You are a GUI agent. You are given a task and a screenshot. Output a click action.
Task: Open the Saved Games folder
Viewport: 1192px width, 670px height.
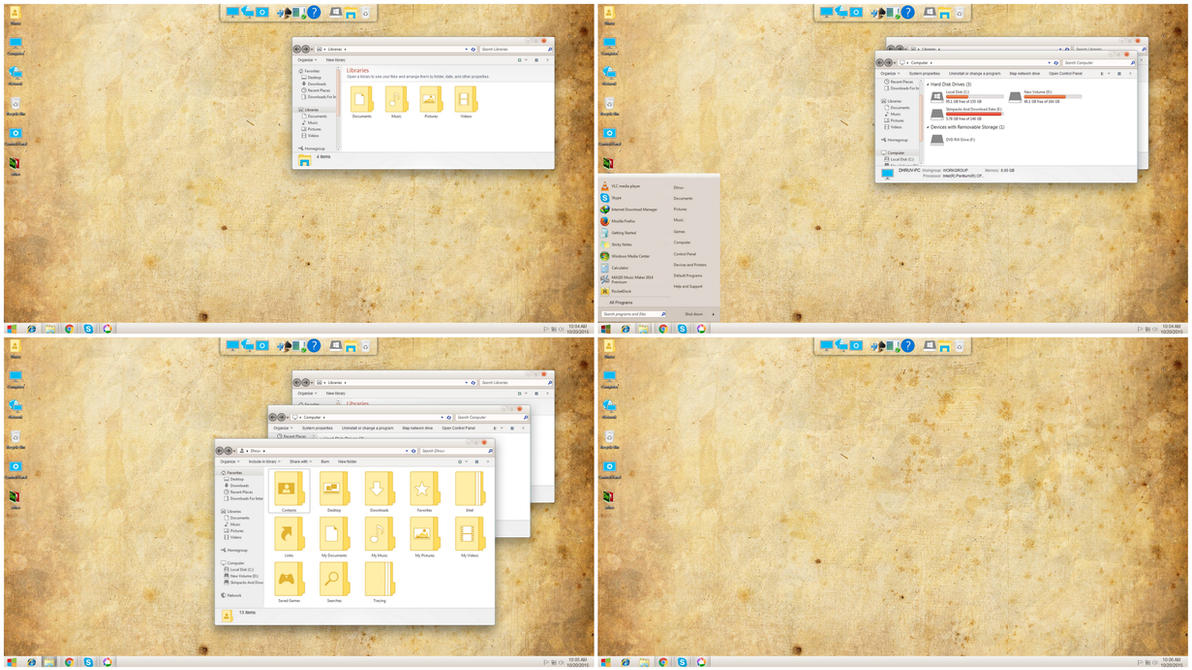pos(288,579)
